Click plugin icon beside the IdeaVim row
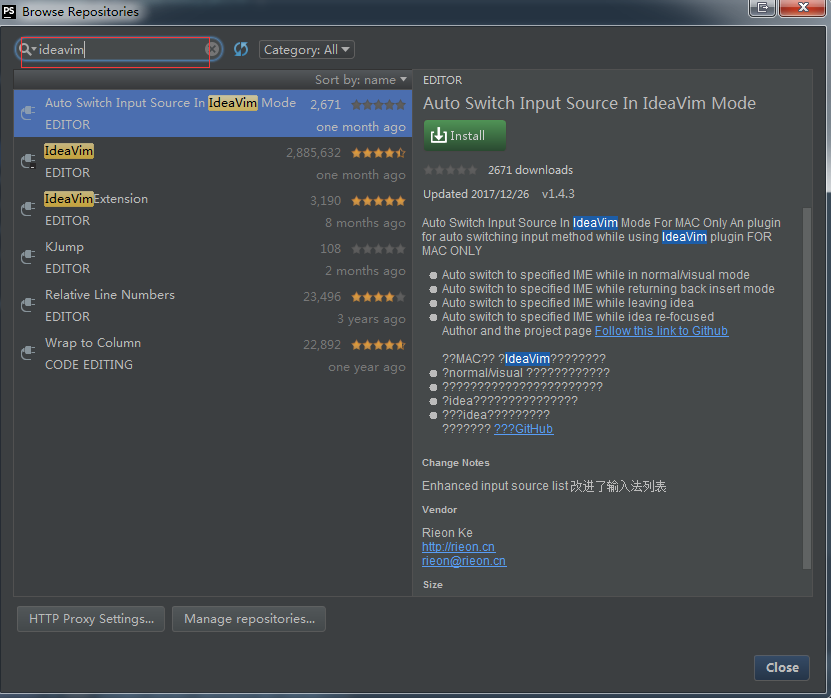Screen dimensions: 831x698 coord(28,161)
